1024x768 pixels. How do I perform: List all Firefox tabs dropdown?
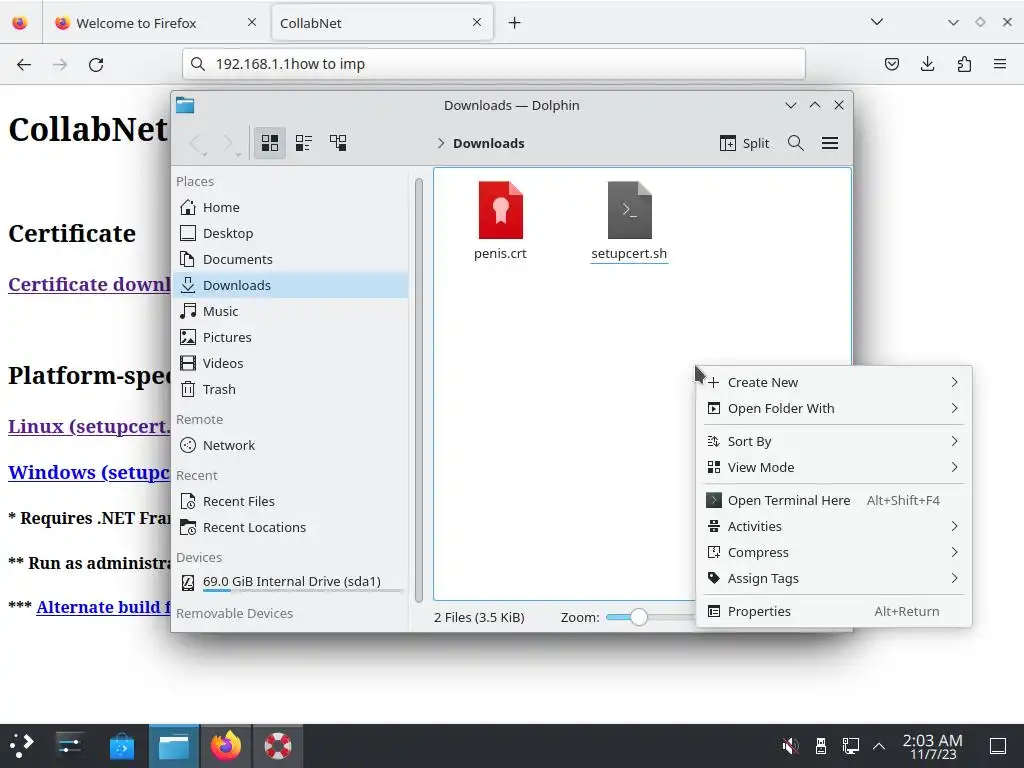pos(876,22)
